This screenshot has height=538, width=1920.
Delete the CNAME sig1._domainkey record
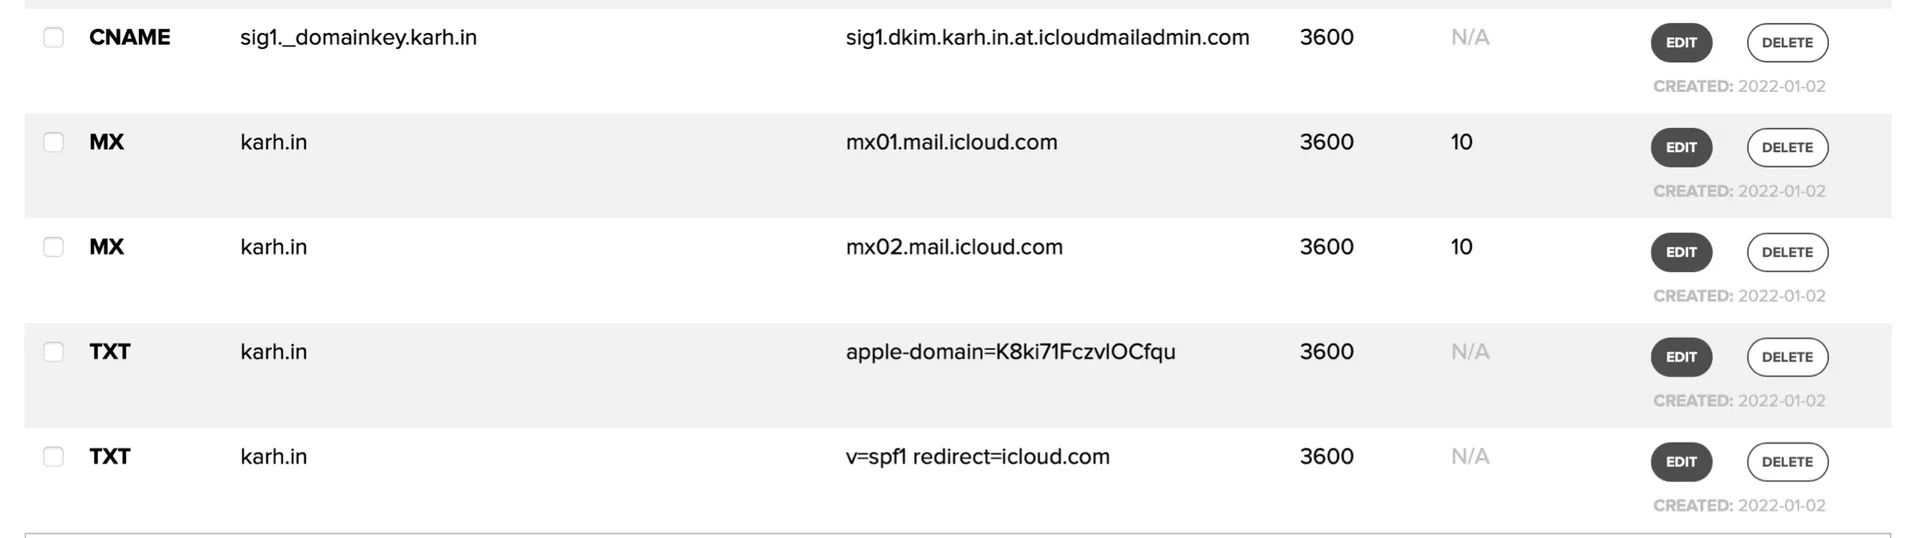point(1787,43)
